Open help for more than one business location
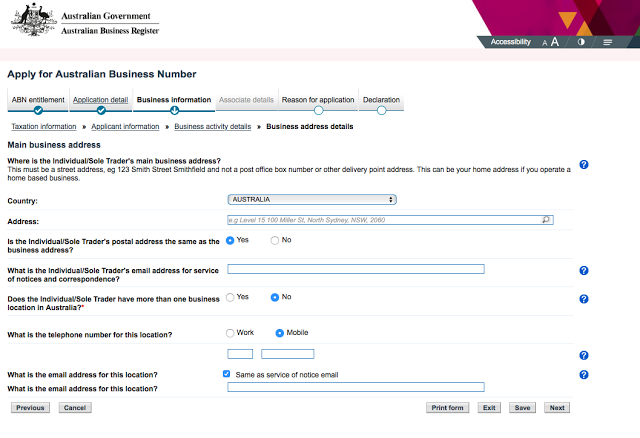The image size is (640, 438). tap(584, 299)
